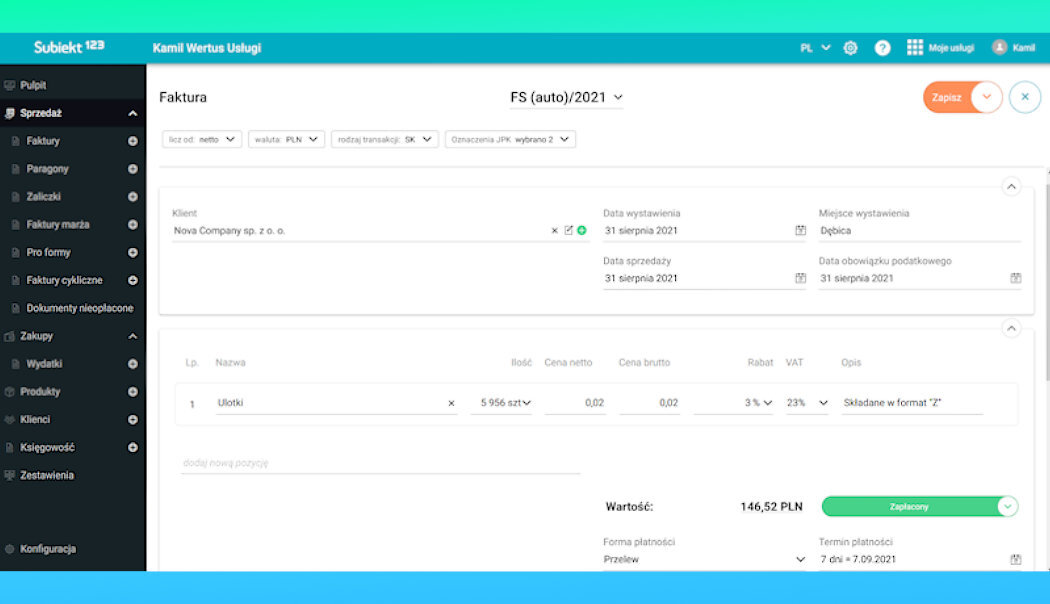Viewport: 1050px width, 604px height.
Task: Open Moje usługi apps grid
Action: [914, 48]
